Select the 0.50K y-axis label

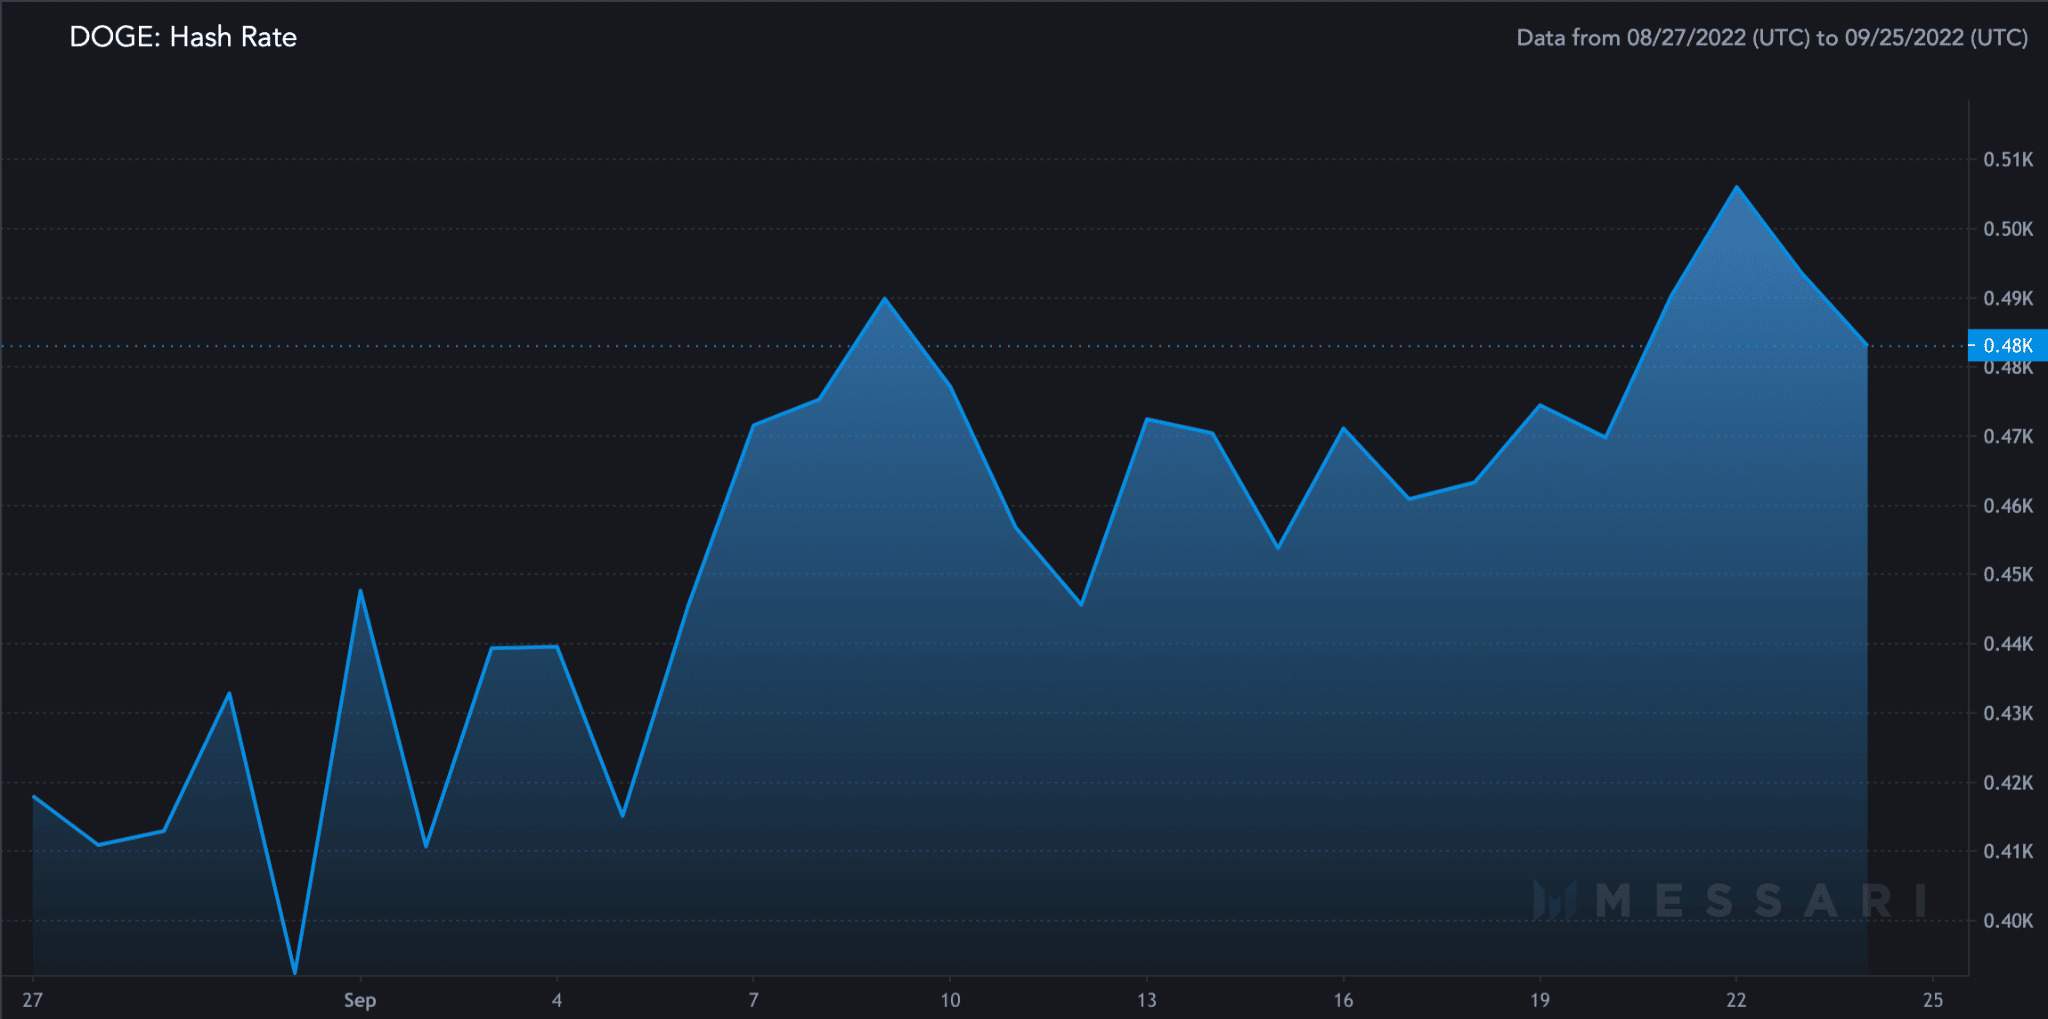(x=2008, y=229)
